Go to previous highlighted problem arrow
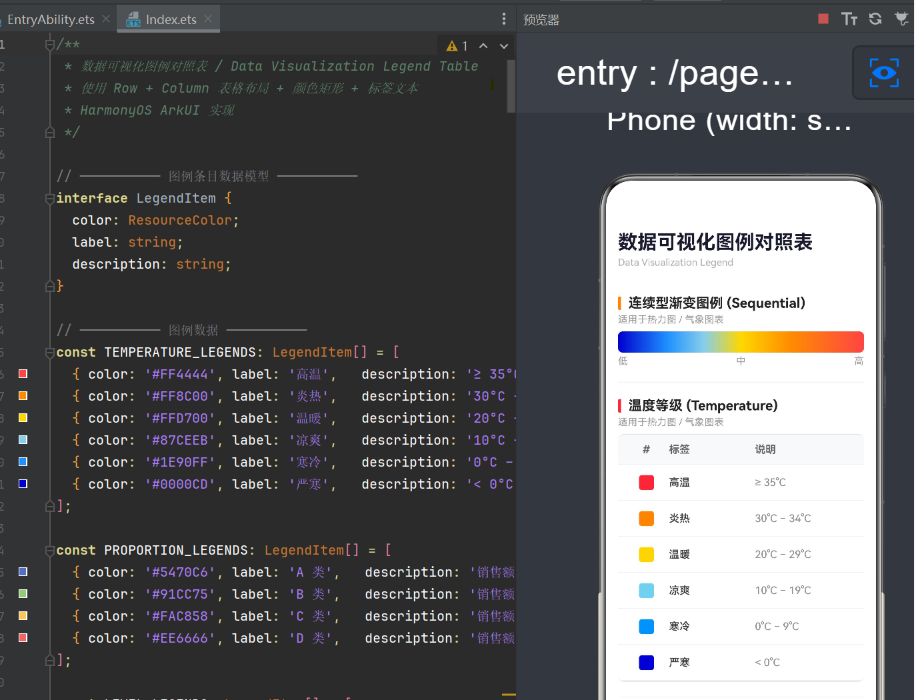The height and width of the screenshot is (700, 915). point(483,46)
